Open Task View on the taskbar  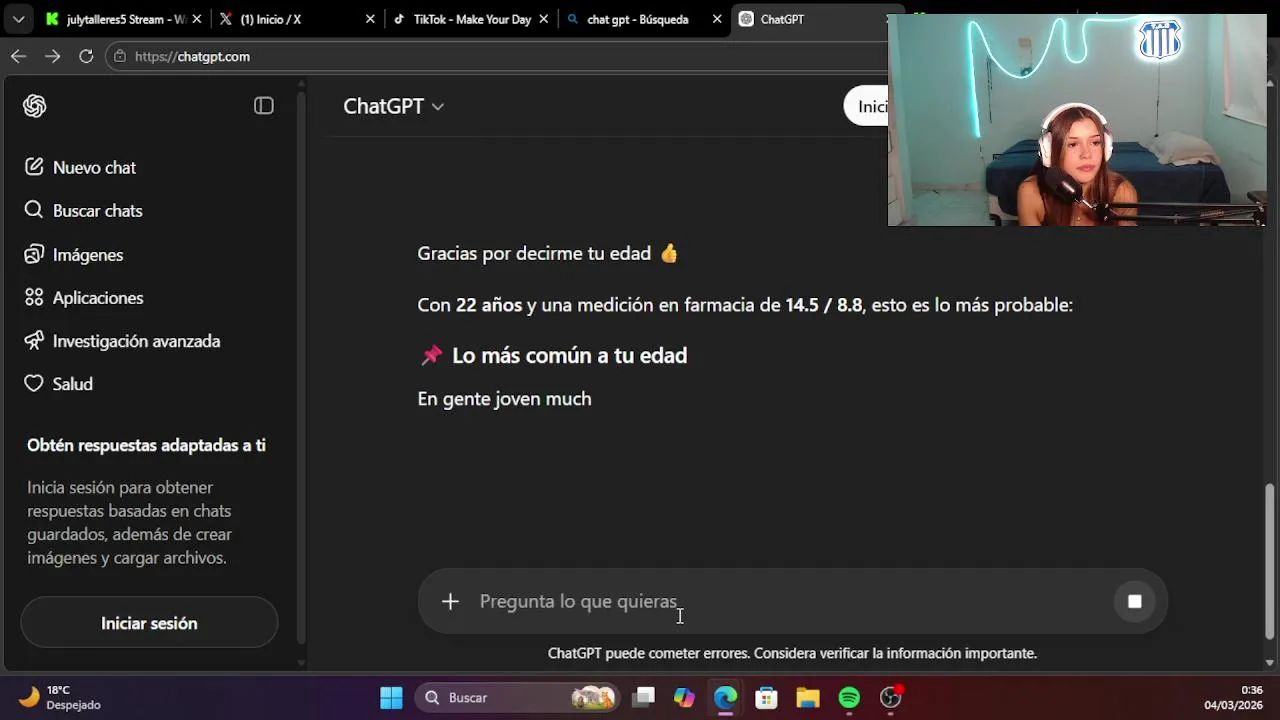644,697
